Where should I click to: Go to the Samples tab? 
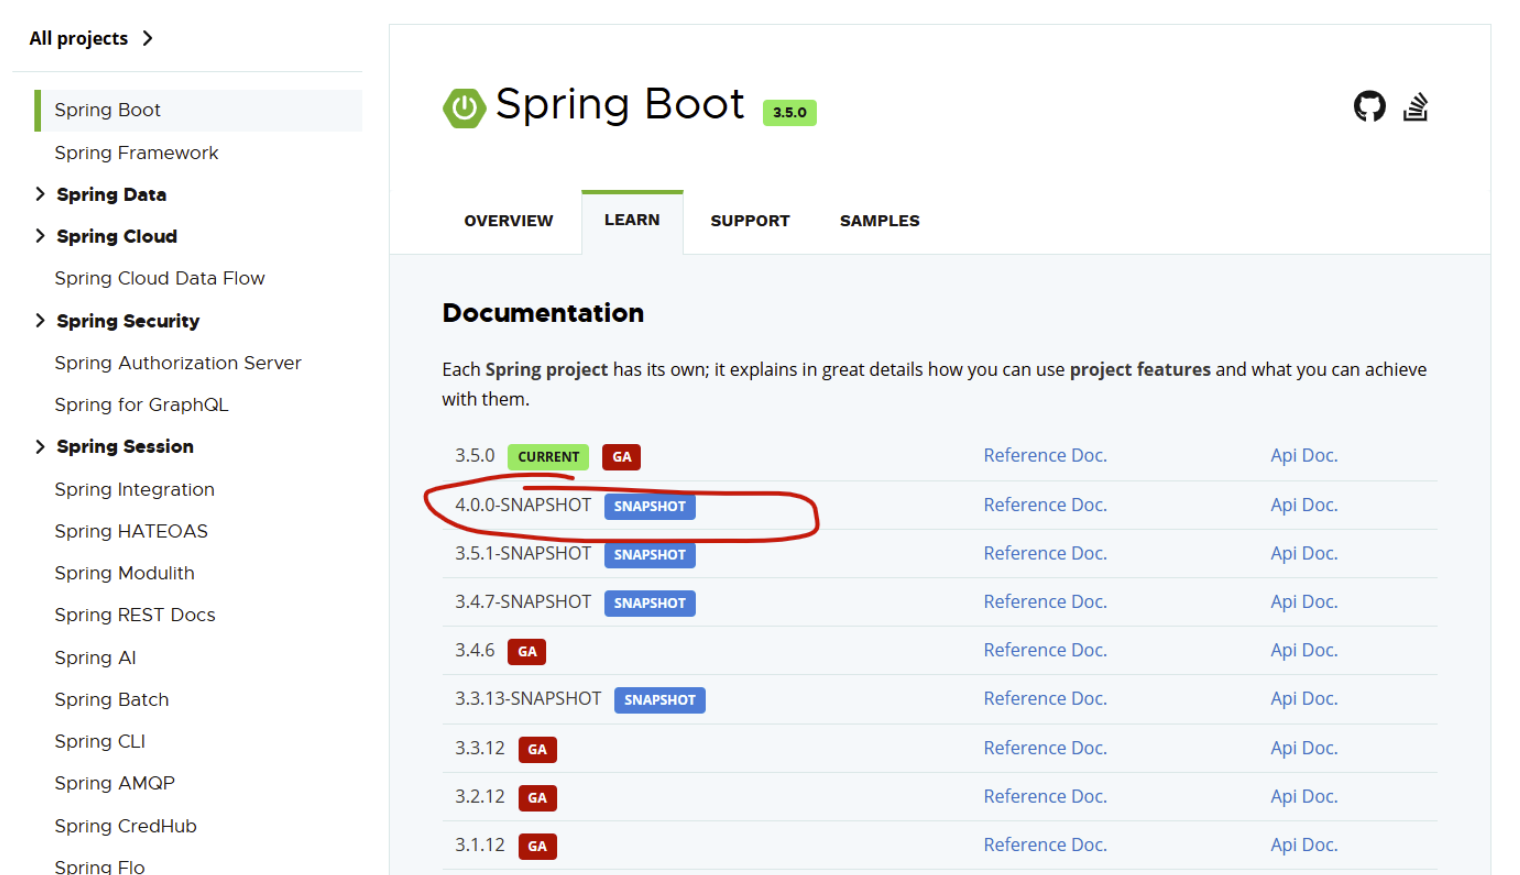879,221
